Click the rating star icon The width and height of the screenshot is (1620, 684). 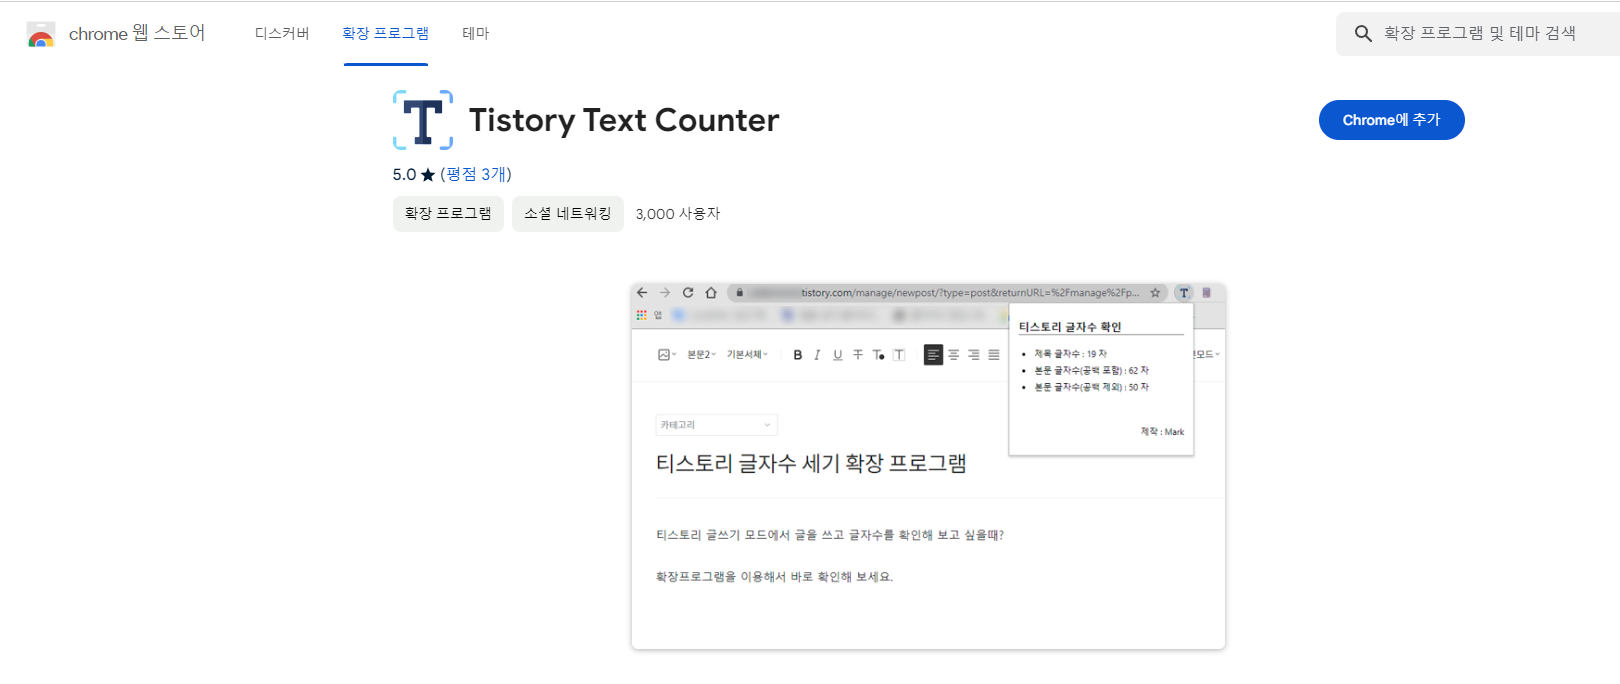pos(428,175)
